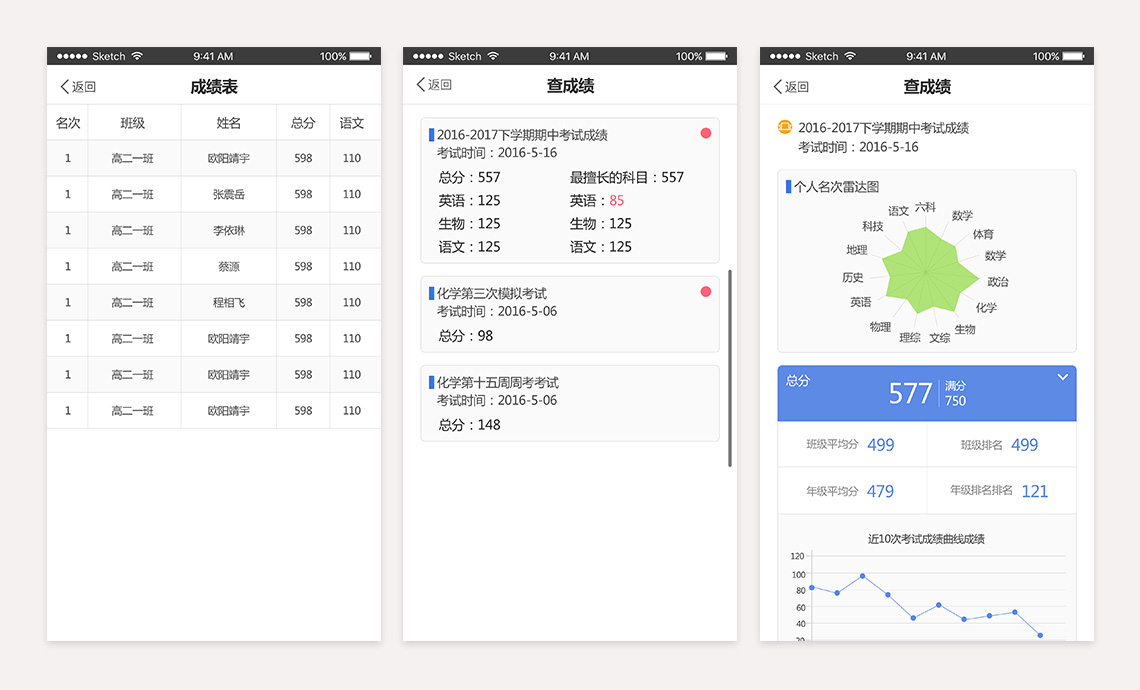Click the red dot on the 2016-2017下学期期中考试成绩 card
Image resolution: width=1140 pixels, height=690 pixels.
tap(706, 133)
